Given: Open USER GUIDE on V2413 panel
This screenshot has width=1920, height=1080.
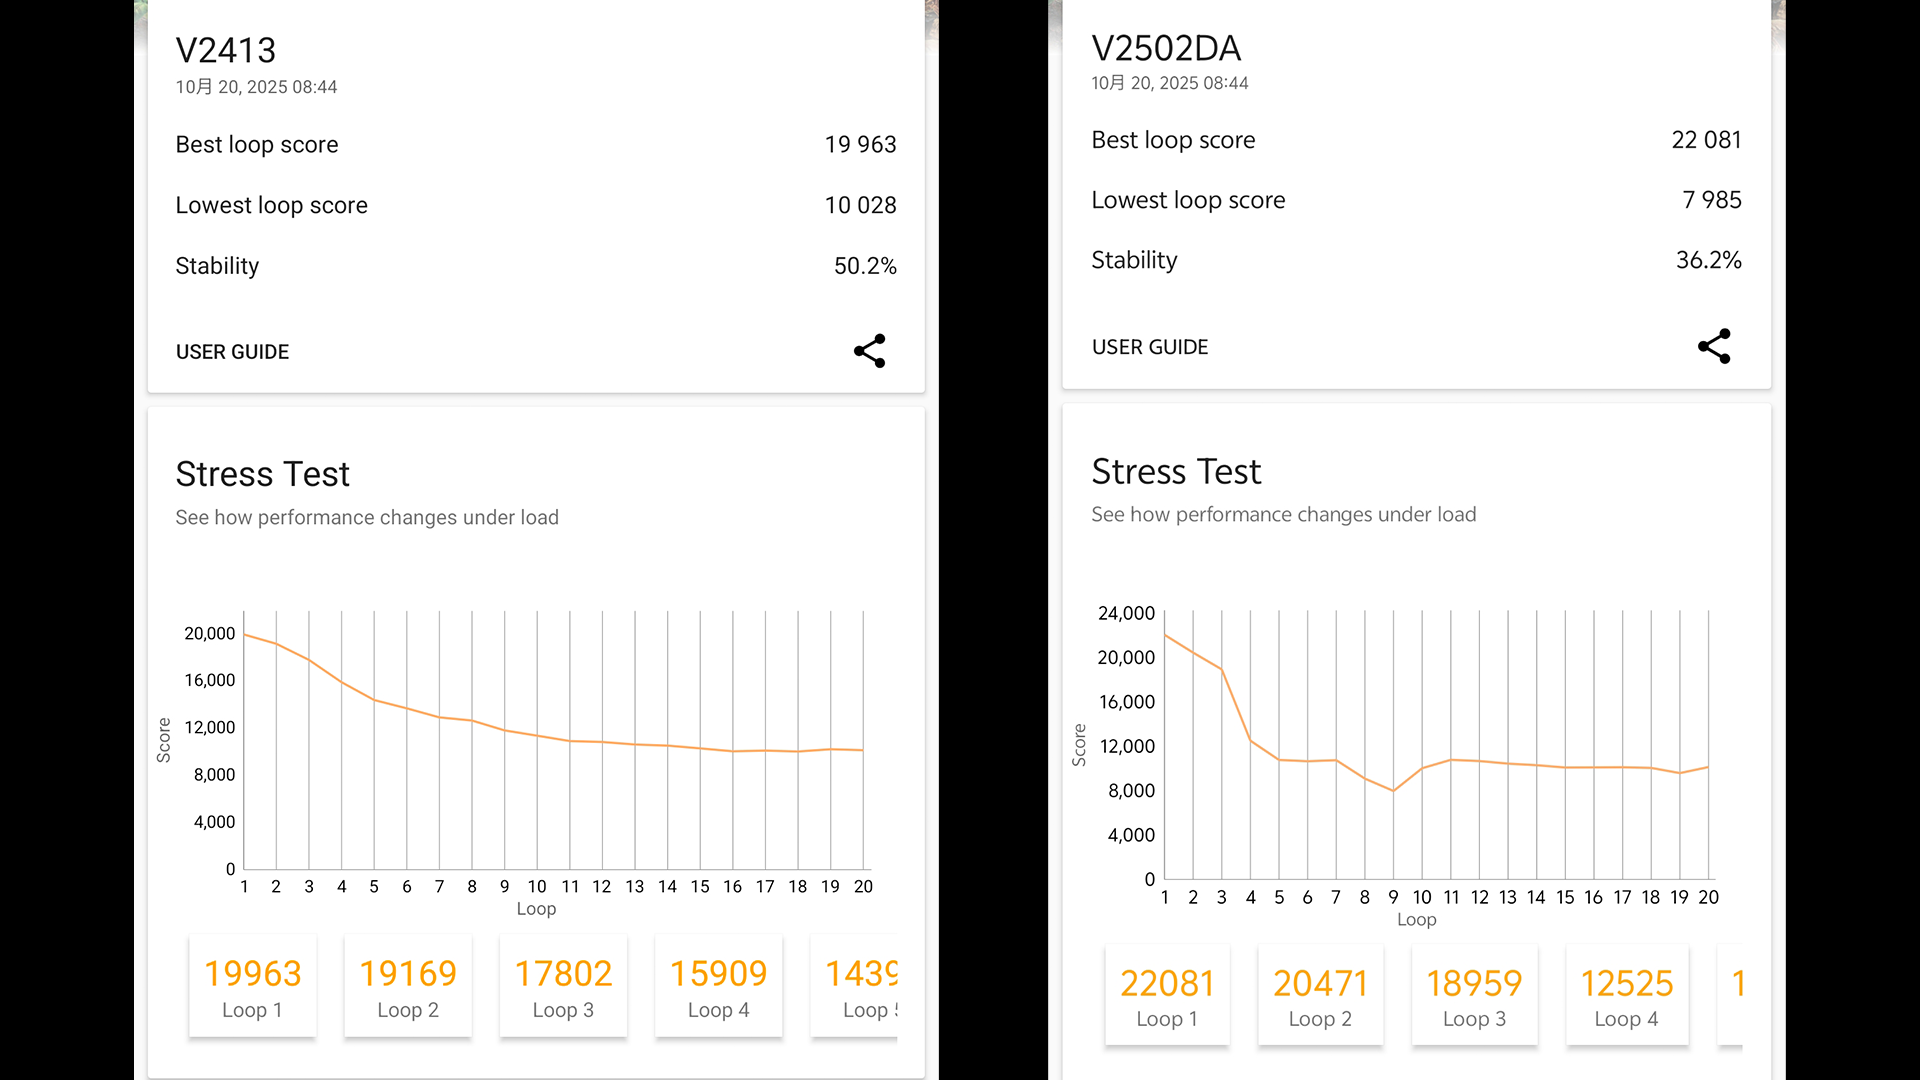Looking at the screenshot, I should click(232, 352).
